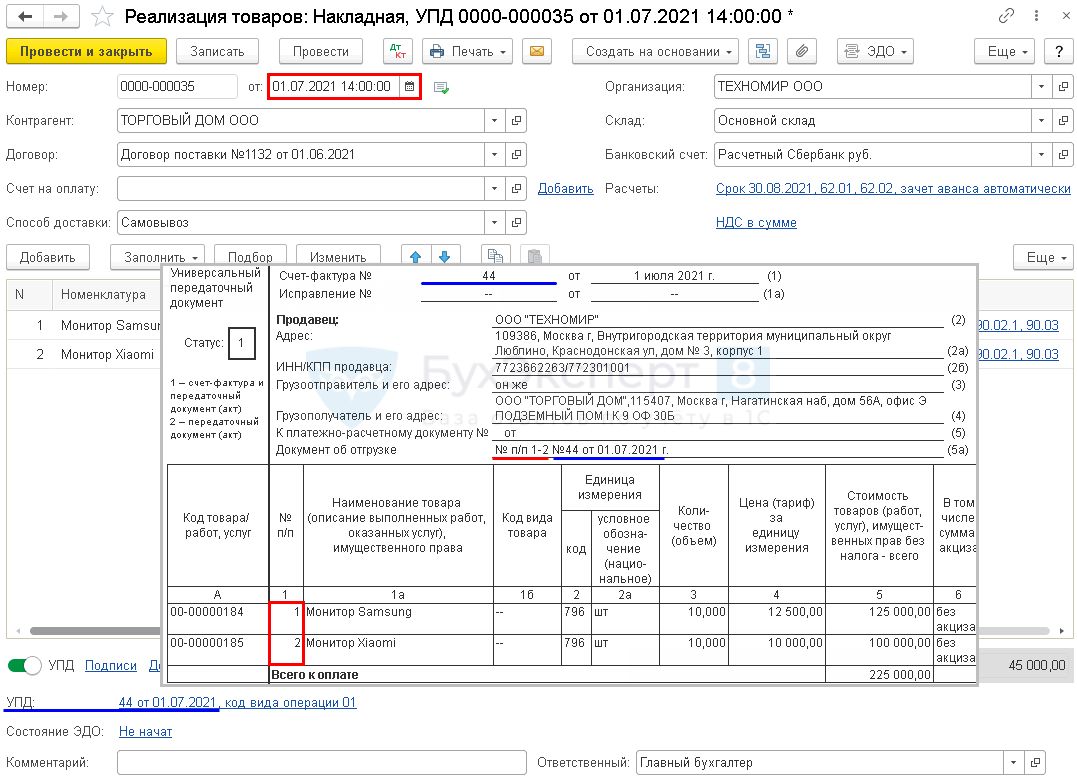Click the Дт/Кт postings icon
1077x776 pixels.
(x=398, y=52)
